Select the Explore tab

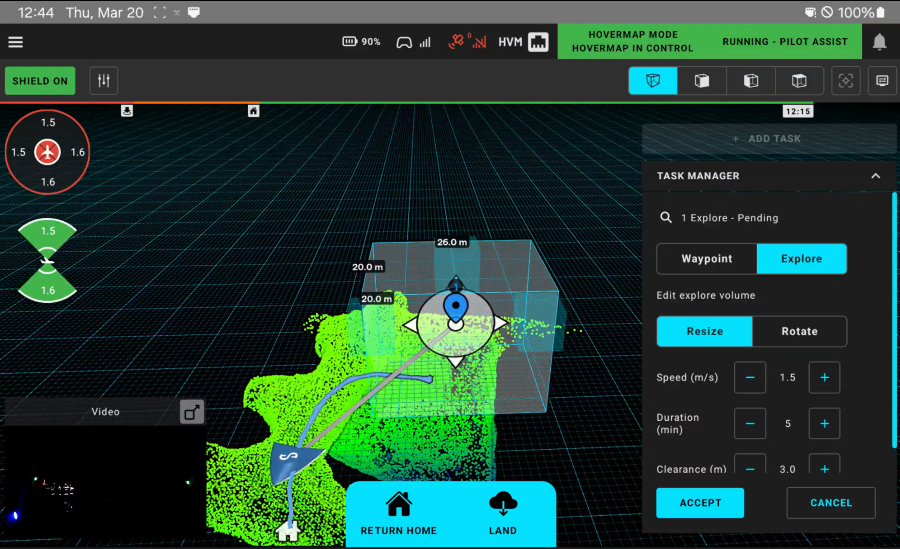tap(801, 259)
